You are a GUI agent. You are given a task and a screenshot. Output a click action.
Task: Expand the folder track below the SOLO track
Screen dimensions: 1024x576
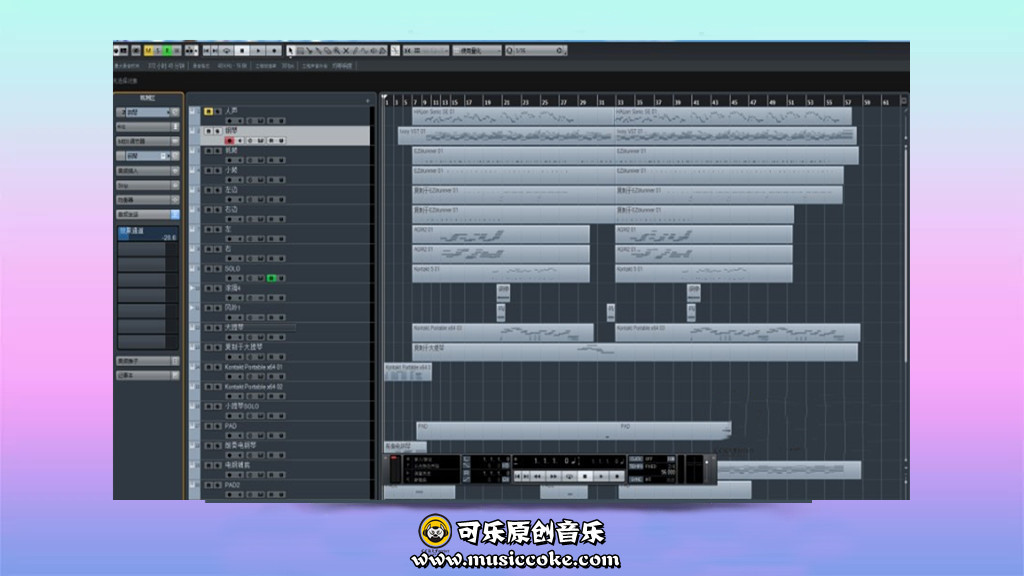[x=193, y=287]
